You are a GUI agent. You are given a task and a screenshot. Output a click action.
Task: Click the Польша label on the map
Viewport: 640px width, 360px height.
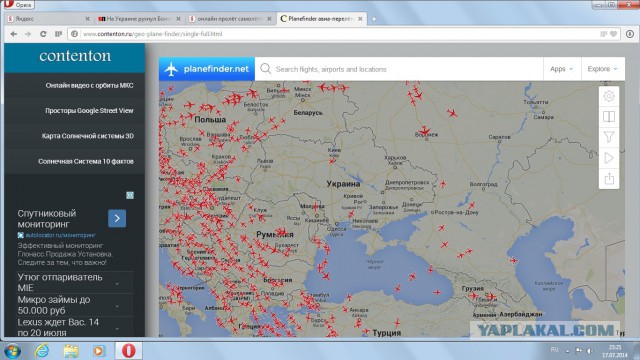pos(210,120)
